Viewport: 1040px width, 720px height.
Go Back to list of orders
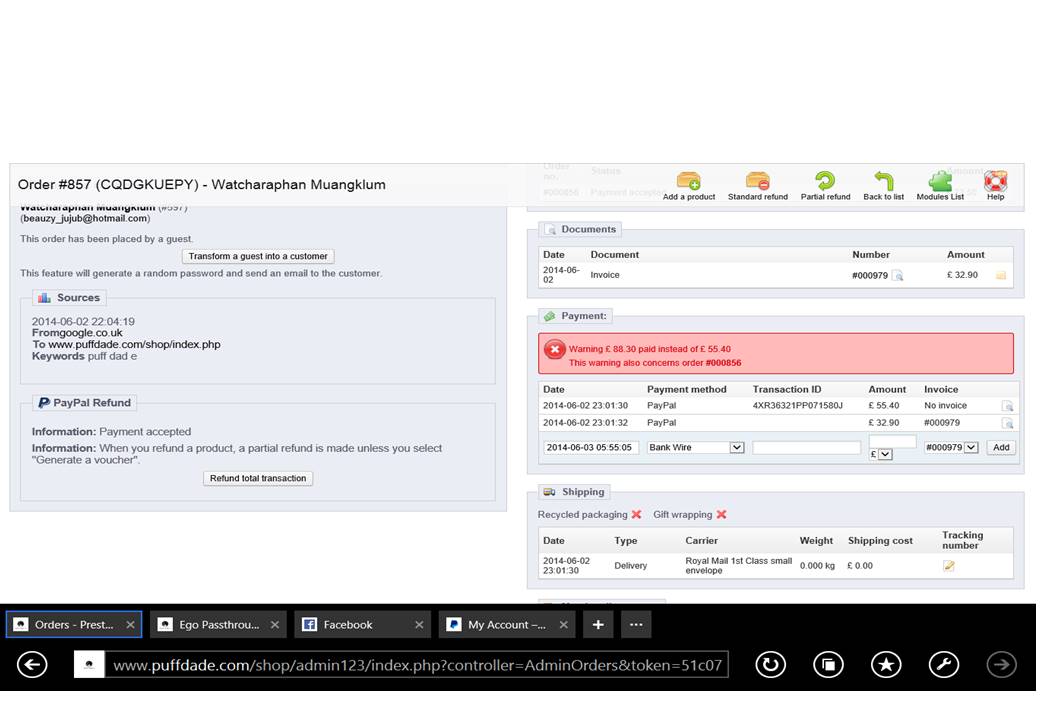(883, 180)
